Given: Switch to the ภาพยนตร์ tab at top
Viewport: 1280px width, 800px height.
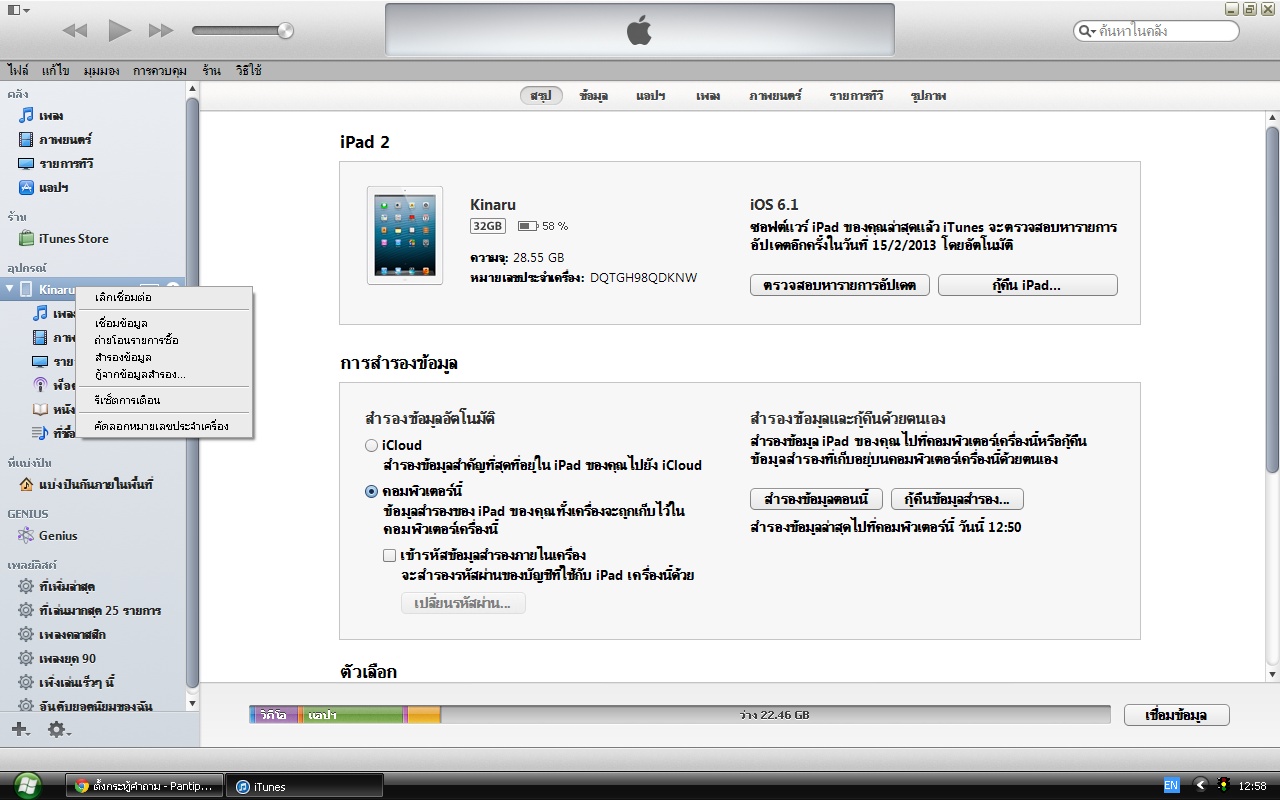Looking at the screenshot, I should click(776, 95).
